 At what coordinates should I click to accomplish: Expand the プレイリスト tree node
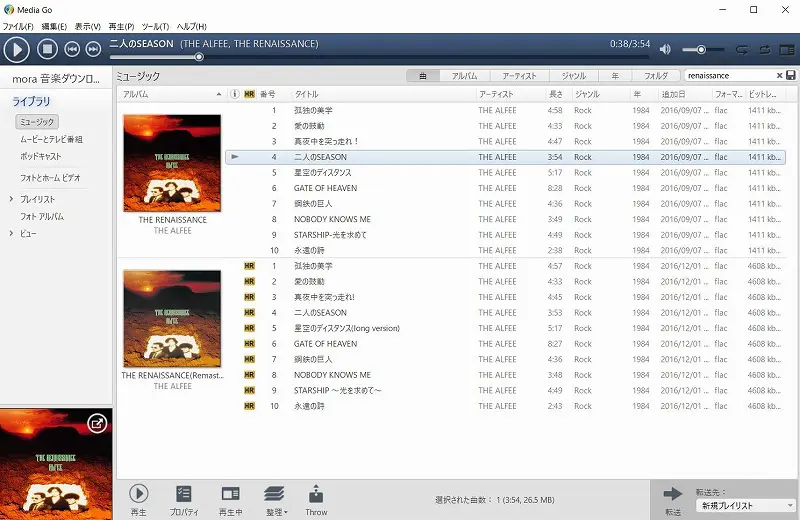click(x=11, y=199)
